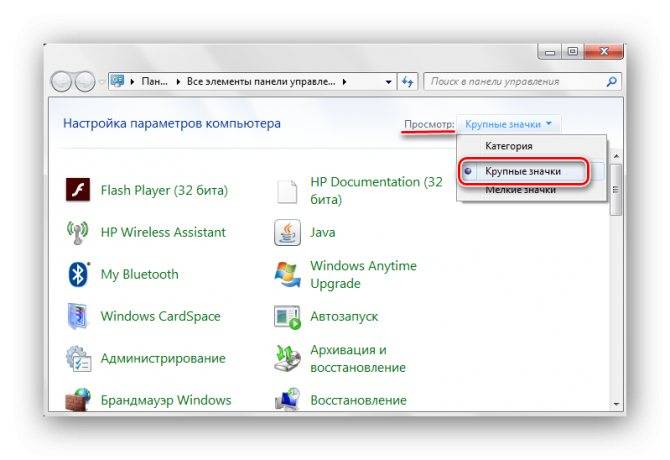670x460 pixels.
Task: Open the Архивация и восстановление link
Action: click(358, 358)
